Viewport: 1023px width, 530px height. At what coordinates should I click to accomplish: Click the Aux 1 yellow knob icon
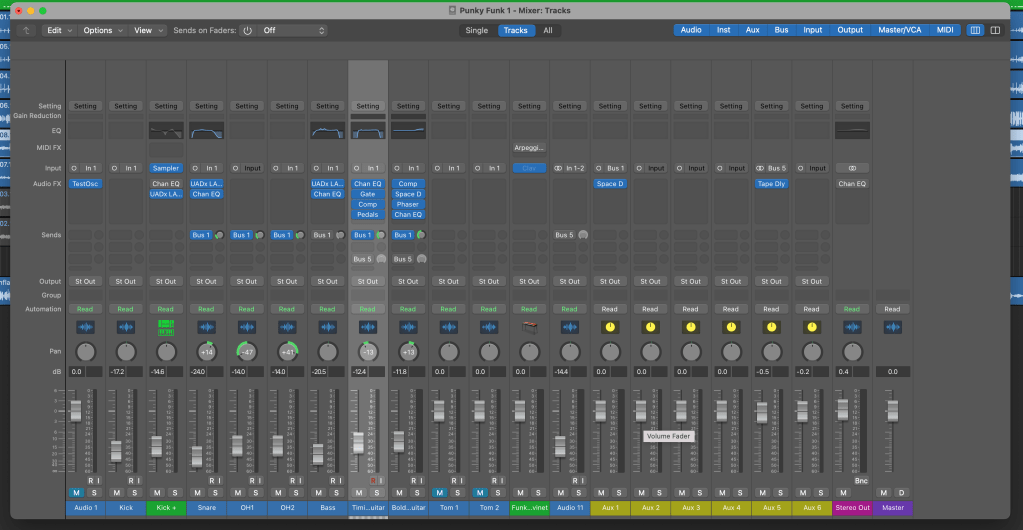pos(610,327)
